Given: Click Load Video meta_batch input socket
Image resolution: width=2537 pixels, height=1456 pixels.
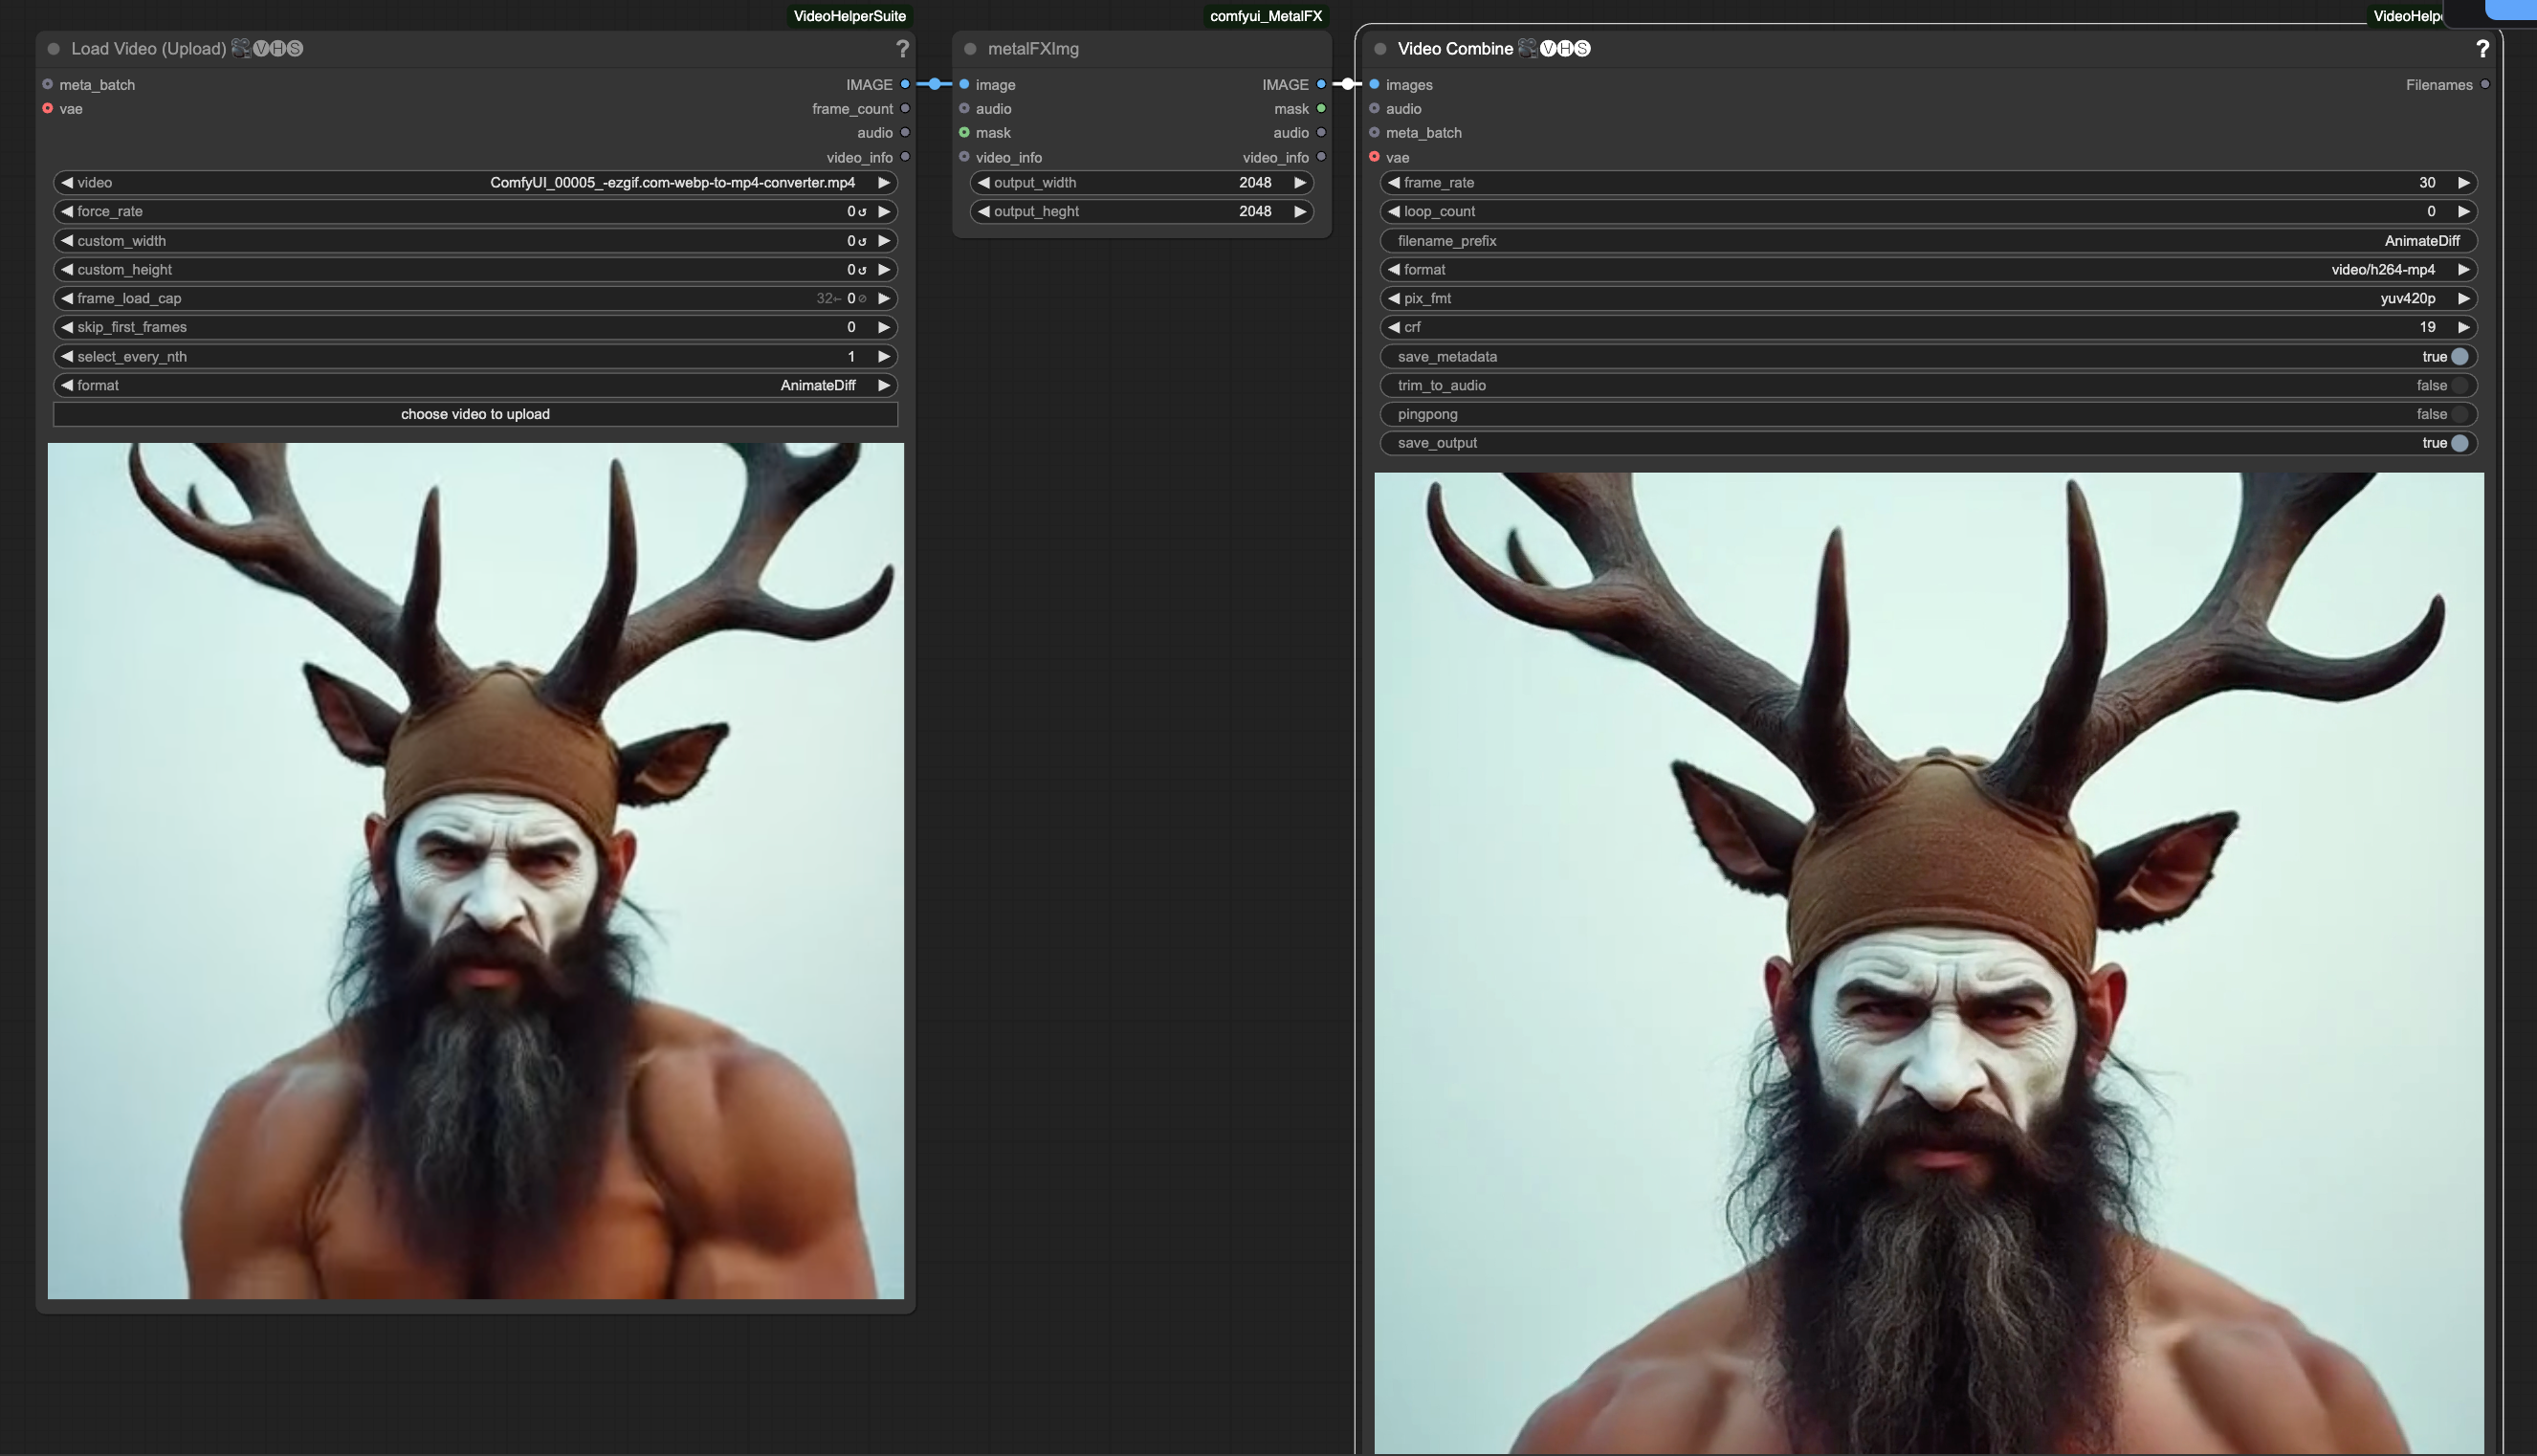Looking at the screenshot, I should point(47,84).
